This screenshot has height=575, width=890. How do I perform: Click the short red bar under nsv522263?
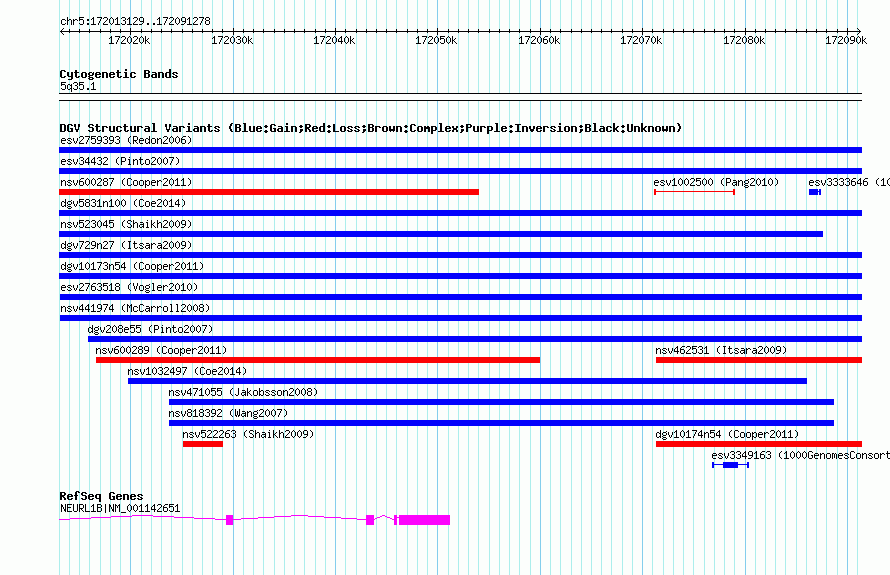coord(203,444)
